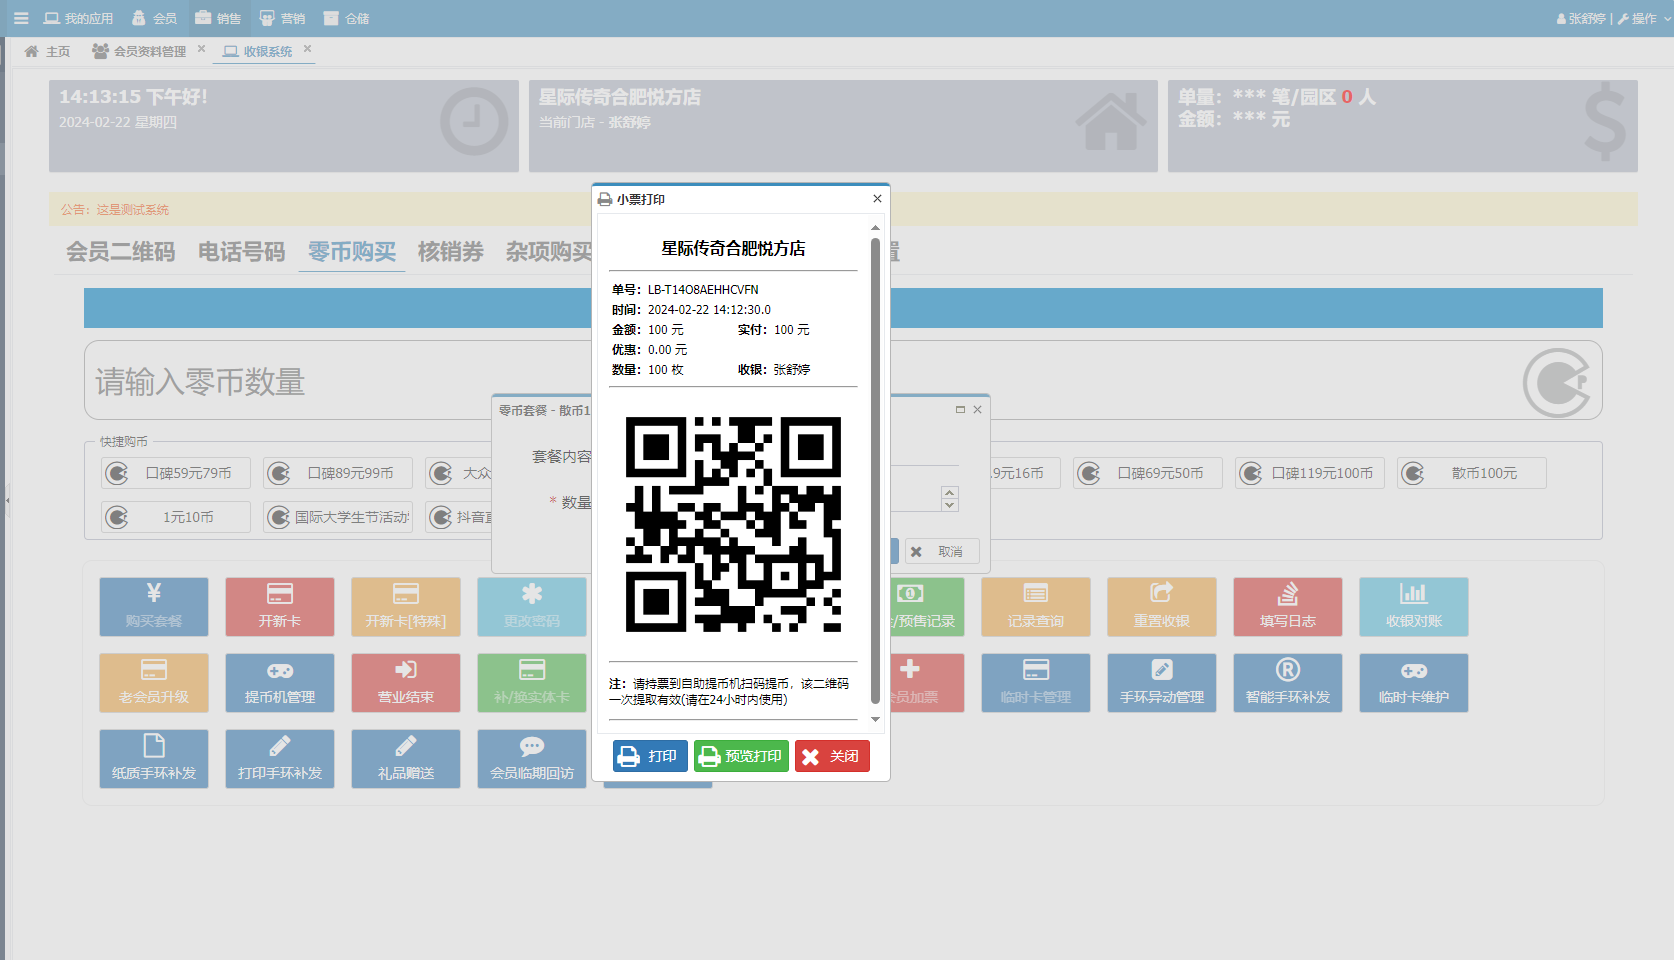Screen dimensions: 1674x960
Task: Click scroll-up arrow in receipt dialog
Action: tap(875, 228)
